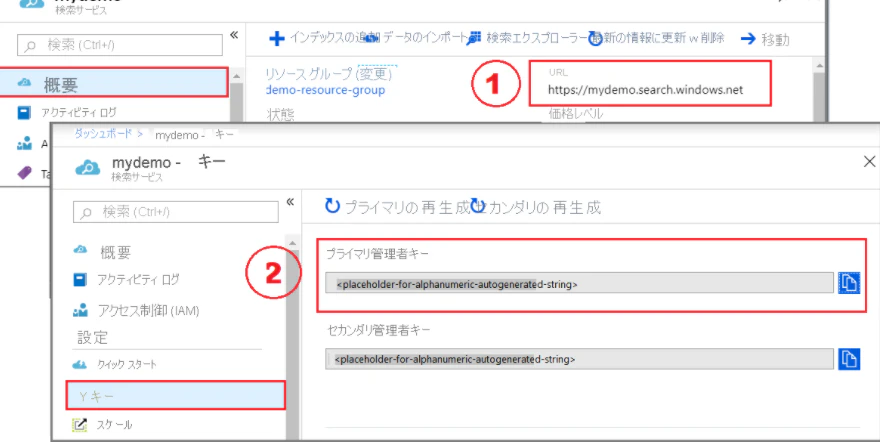The height and width of the screenshot is (442, 880).
Task: Click the Quick start cloud icon
Action: [x=80, y=365]
